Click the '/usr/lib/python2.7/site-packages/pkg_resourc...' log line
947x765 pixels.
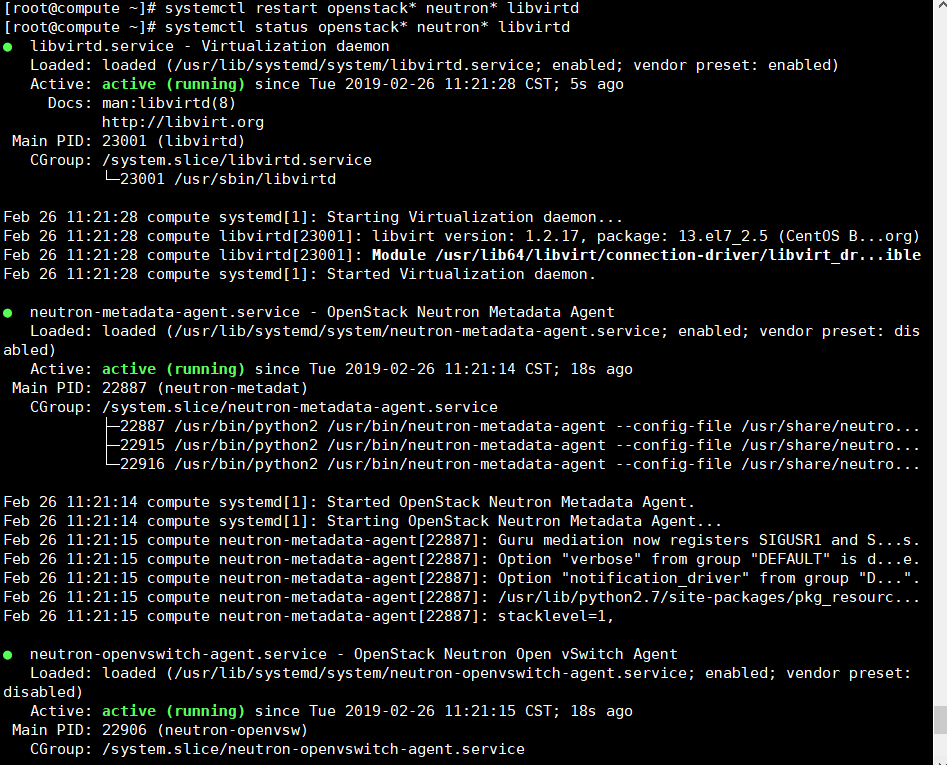(x=461, y=597)
